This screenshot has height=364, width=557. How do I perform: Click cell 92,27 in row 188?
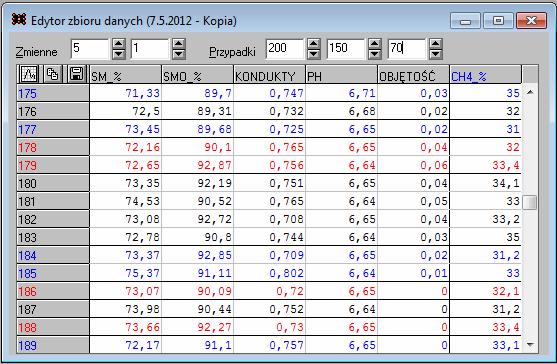click(198, 327)
